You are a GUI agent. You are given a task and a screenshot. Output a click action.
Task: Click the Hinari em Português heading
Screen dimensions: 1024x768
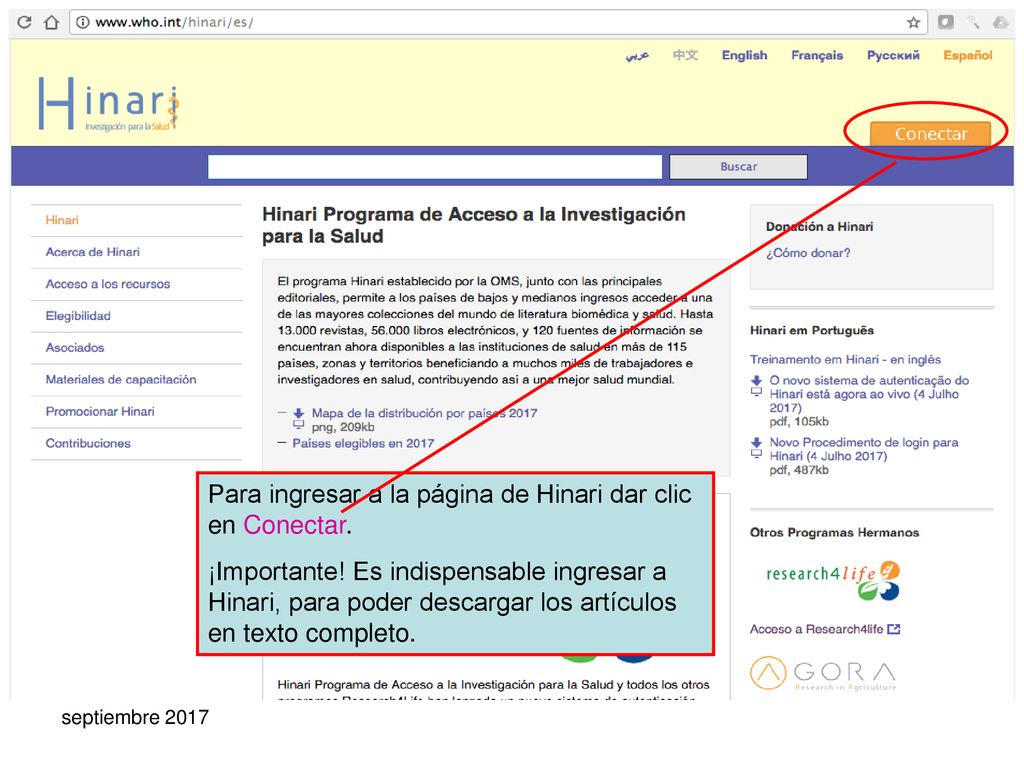click(x=812, y=330)
